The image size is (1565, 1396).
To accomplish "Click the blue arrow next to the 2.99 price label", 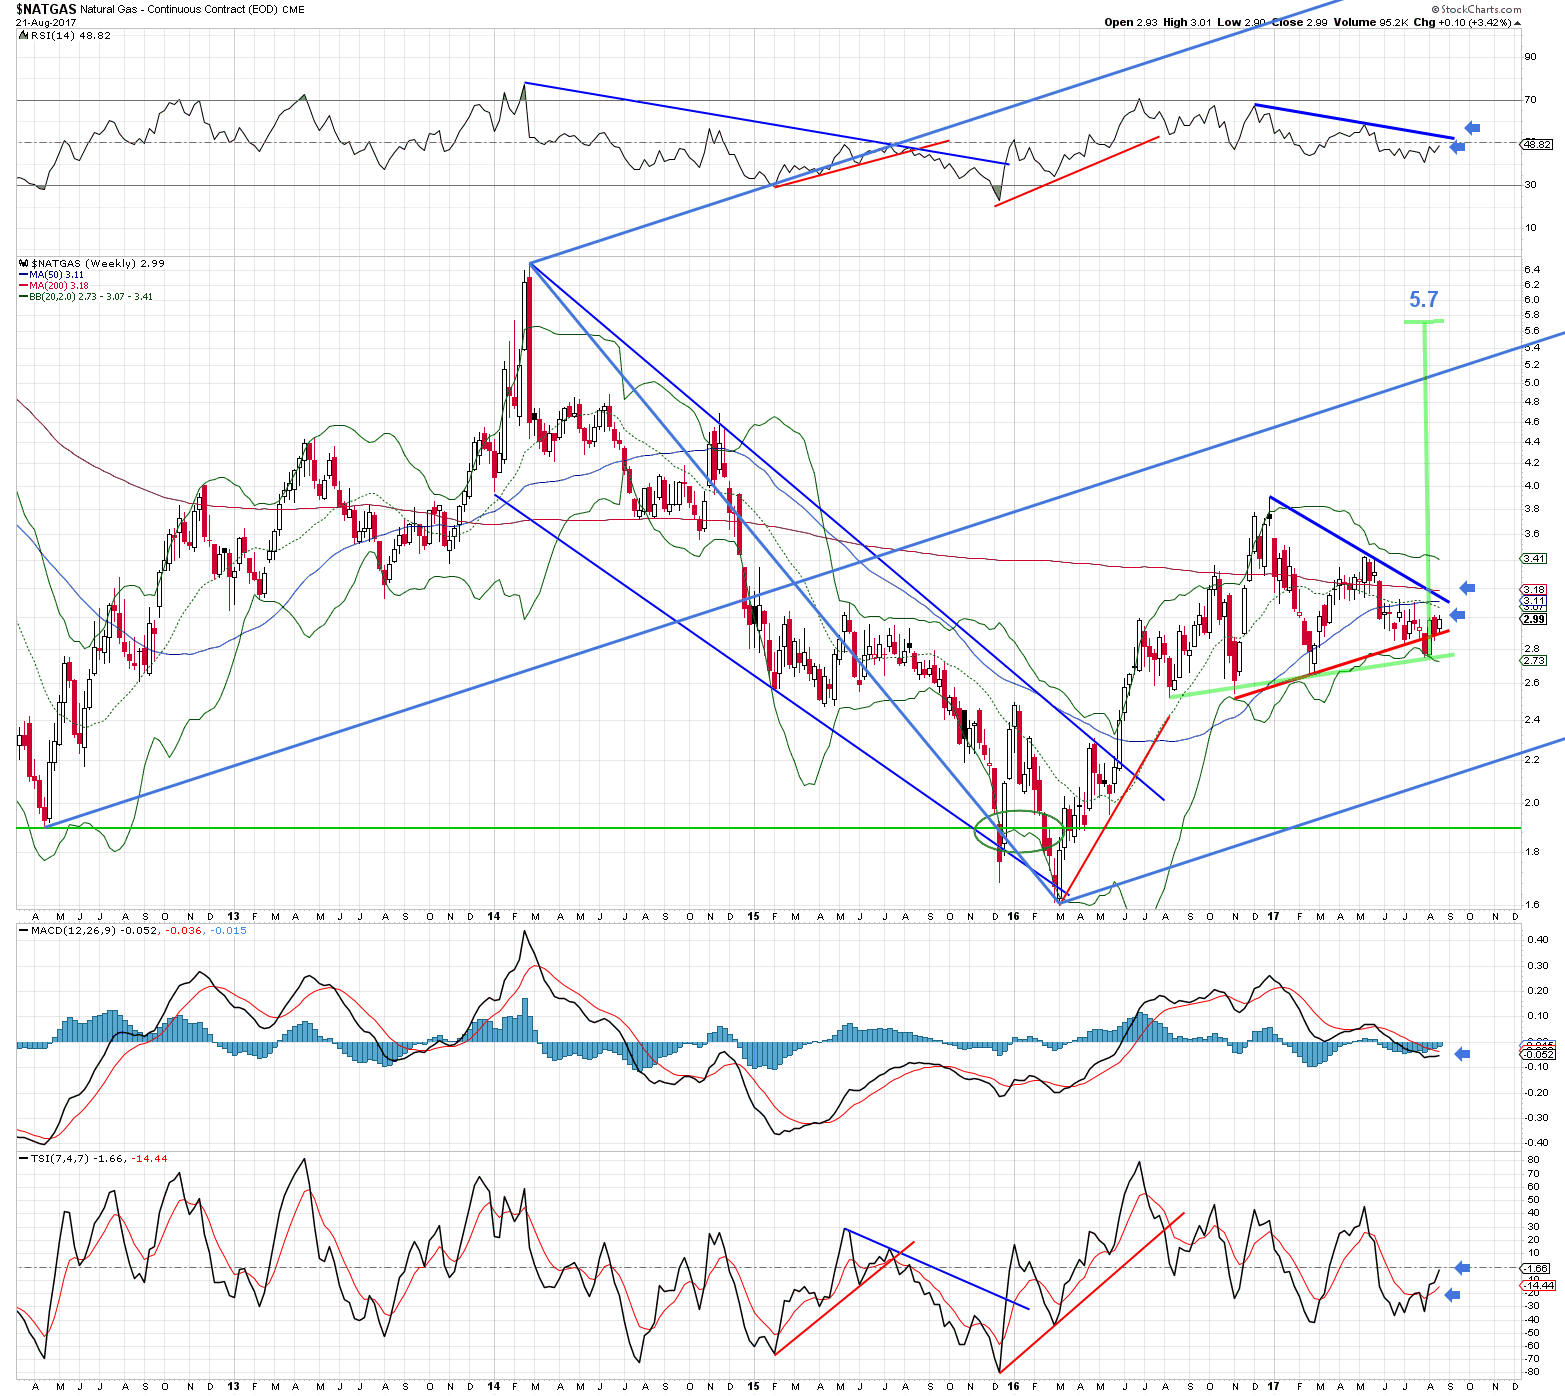I will pos(1457,615).
